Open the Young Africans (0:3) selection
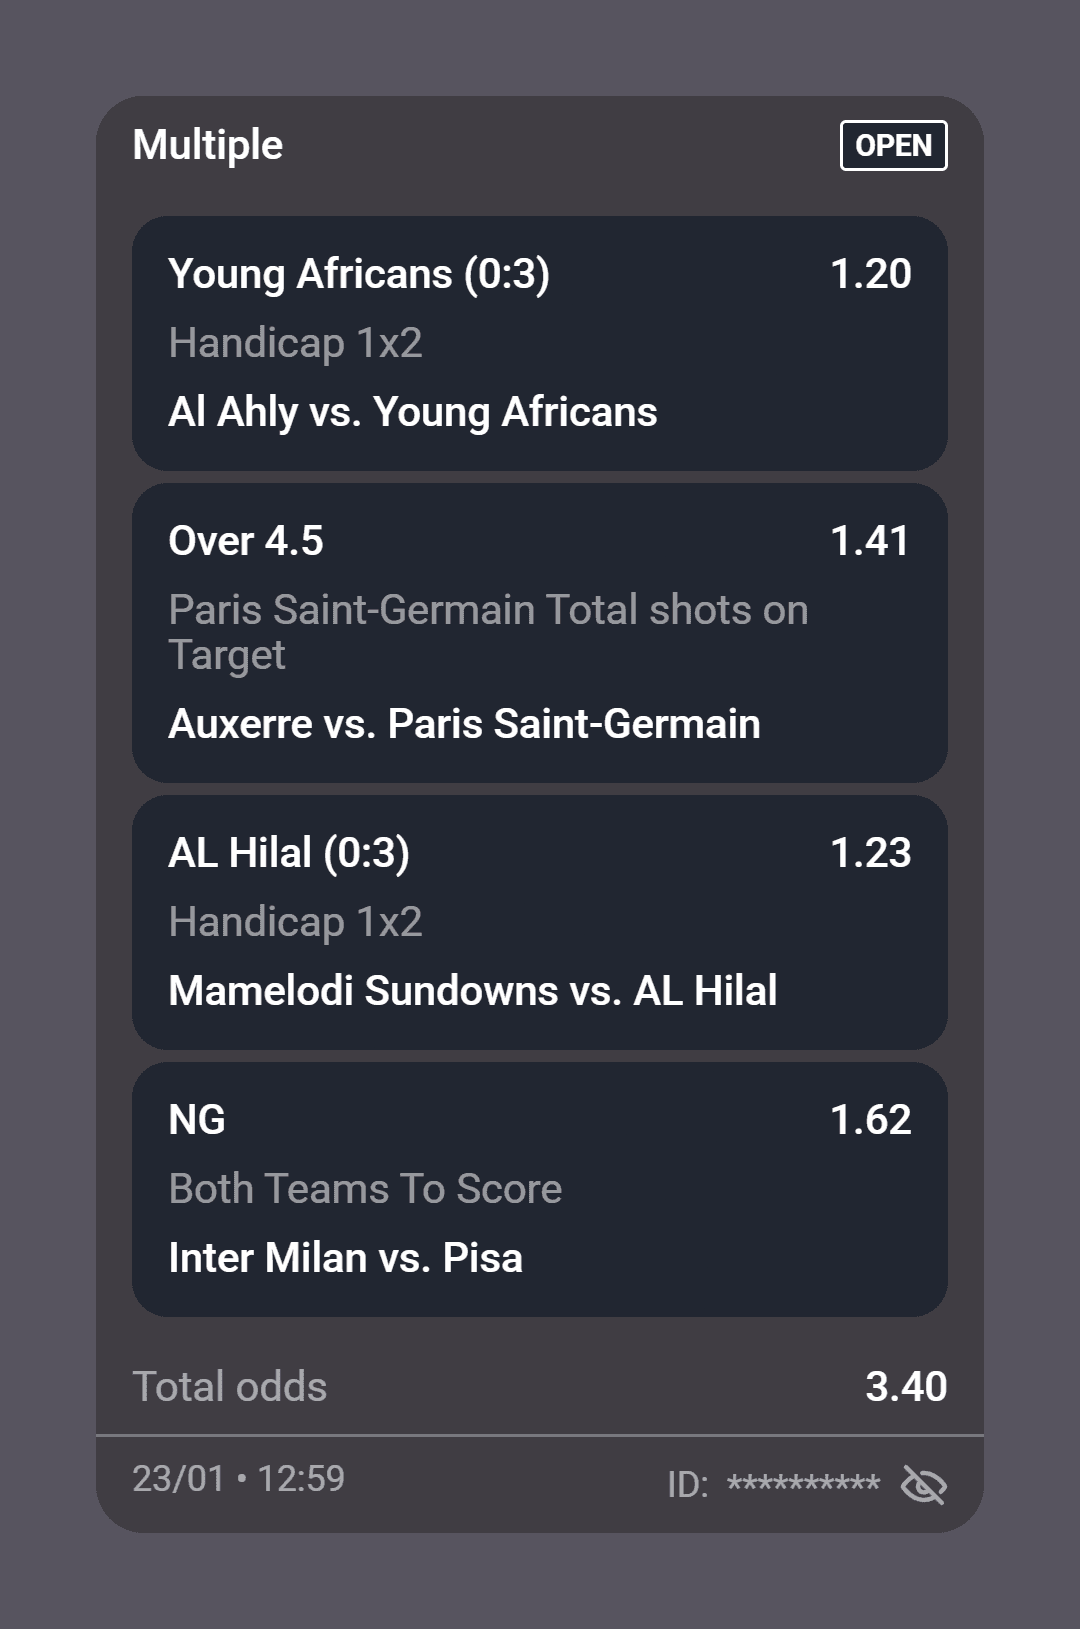The width and height of the screenshot is (1080, 1629). coord(359,274)
